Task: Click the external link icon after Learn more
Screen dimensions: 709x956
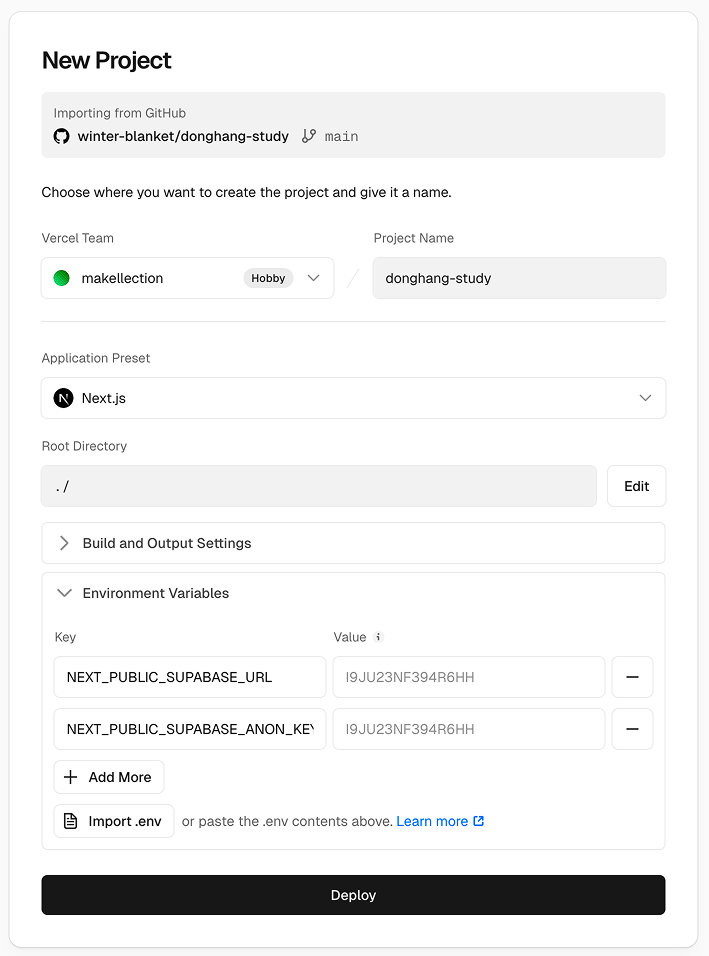Action: (x=479, y=821)
